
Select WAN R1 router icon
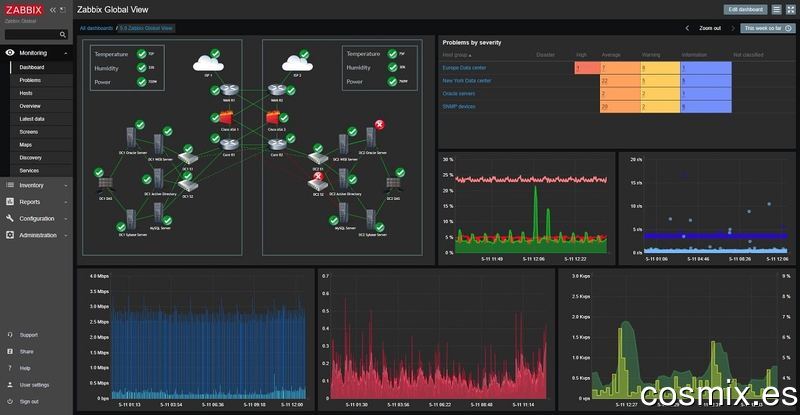point(230,90)
